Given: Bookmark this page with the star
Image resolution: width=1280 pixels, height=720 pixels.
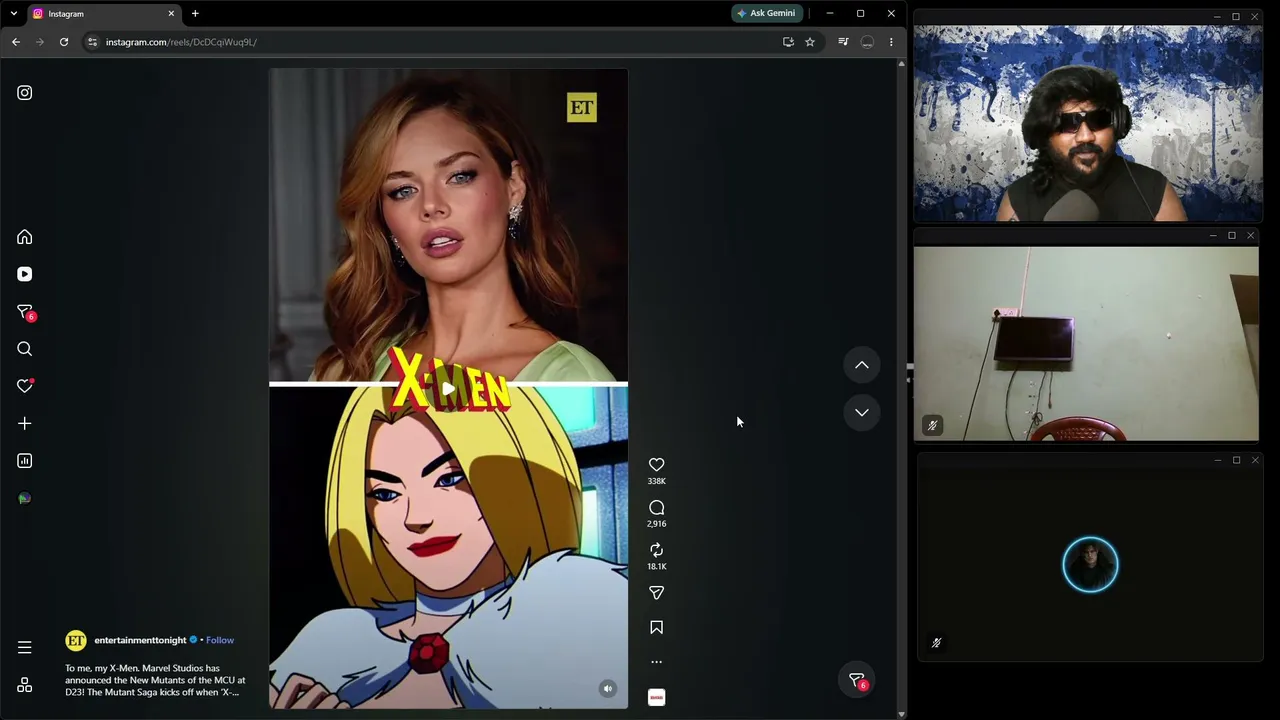Looking at the screenshot, I should coord(810,42).
